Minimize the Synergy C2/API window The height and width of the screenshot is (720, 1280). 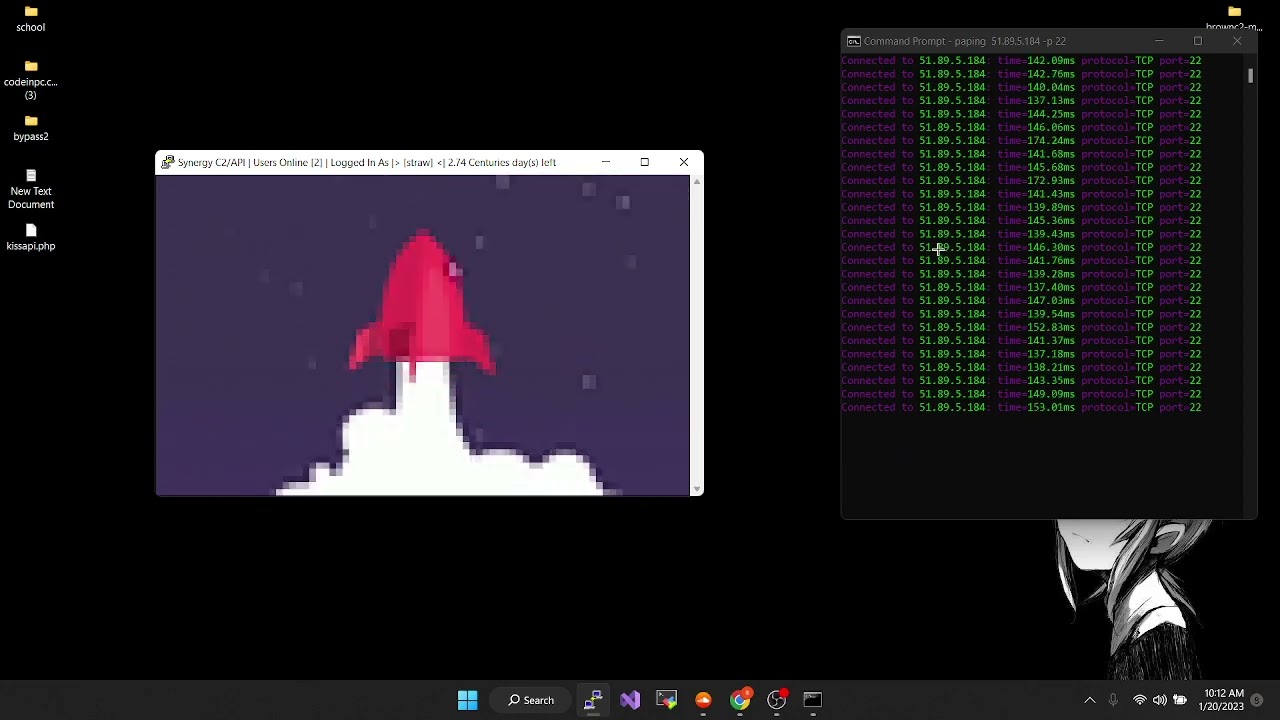(x=605, y=162)
